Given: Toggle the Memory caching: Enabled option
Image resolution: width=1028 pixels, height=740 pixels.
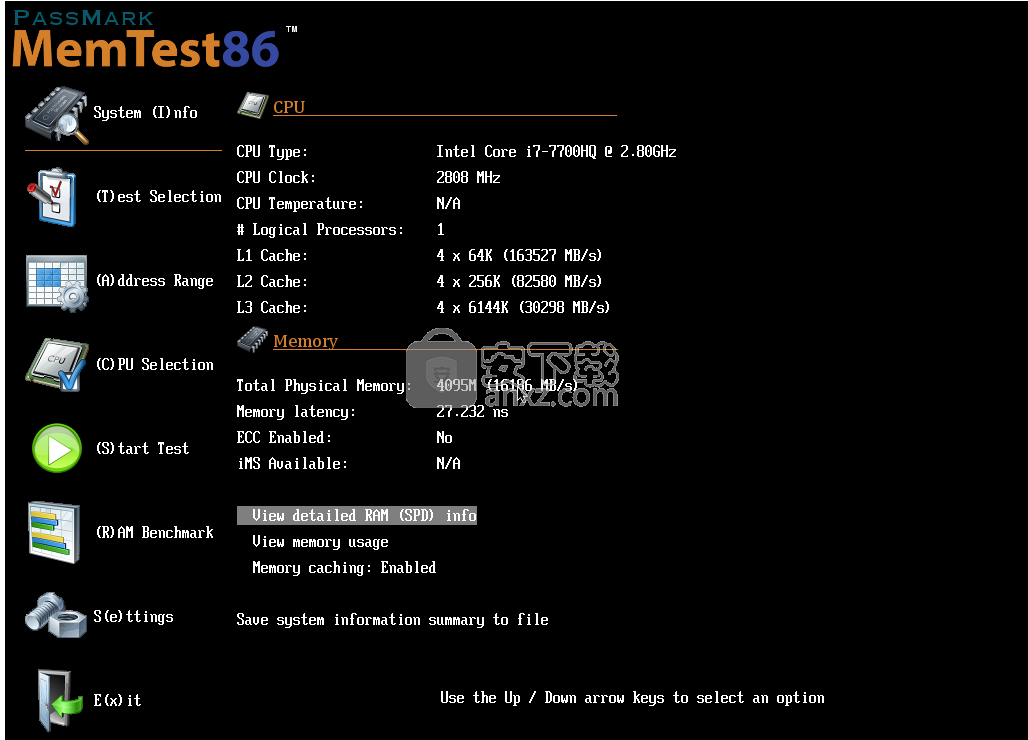Looking at the screenshot, I should point(343,568).
